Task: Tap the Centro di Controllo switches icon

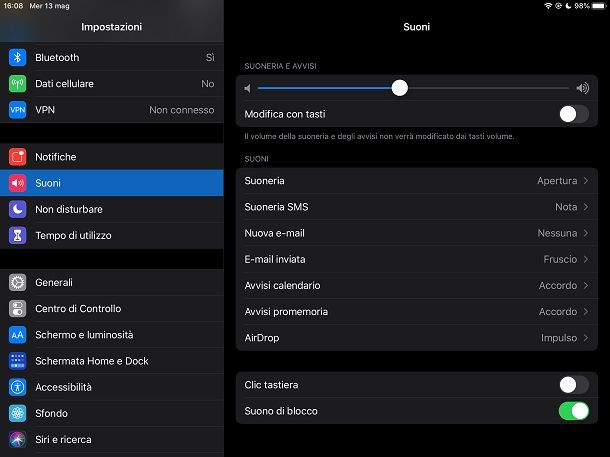Action: [x=18, y=308]
